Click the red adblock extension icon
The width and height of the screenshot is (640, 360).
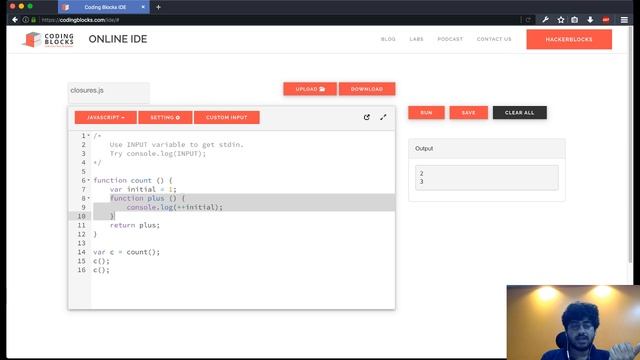coord(606,20)
